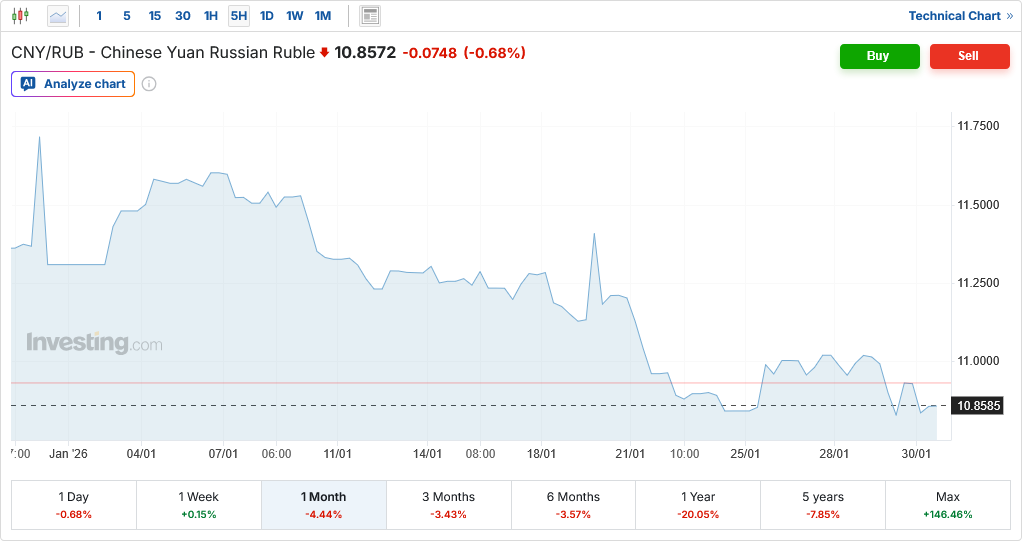Select the 6 Months performance tab
The width and height of the screenshot is (1022, 541).
pyautogui.click(x=573, y=504)
